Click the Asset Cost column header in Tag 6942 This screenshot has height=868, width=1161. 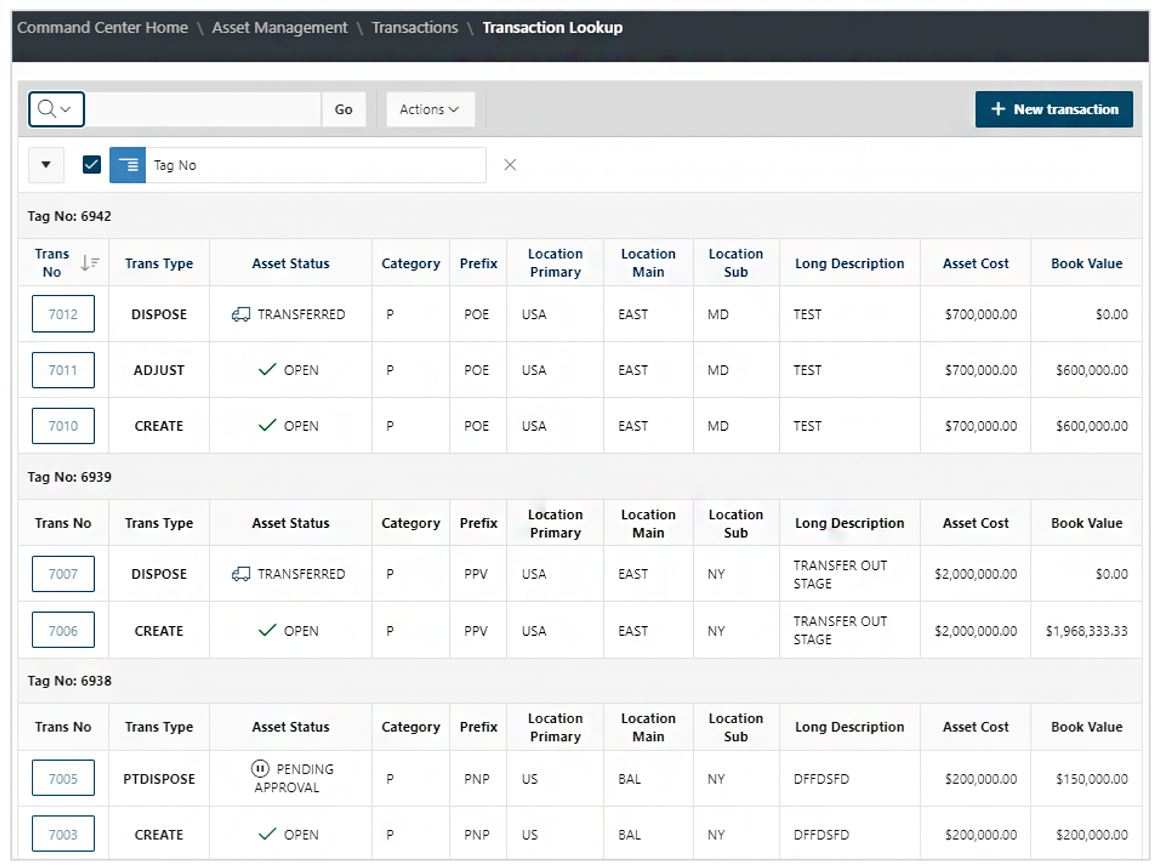click(975, 264)
